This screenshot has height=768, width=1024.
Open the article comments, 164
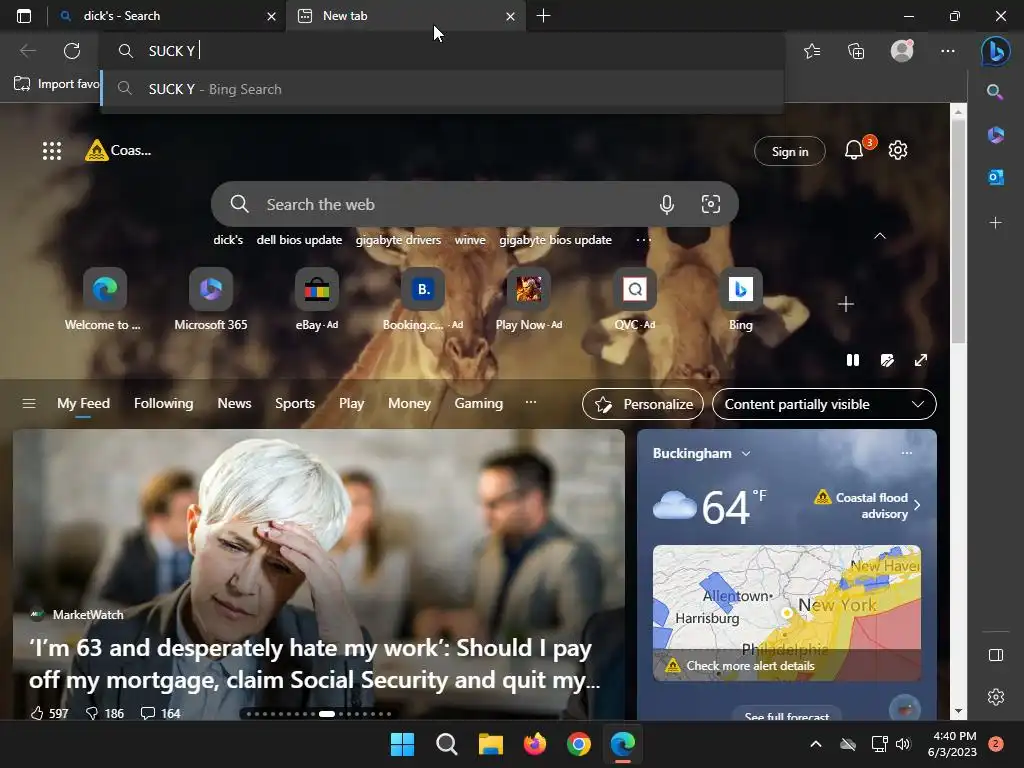(x=161, y=713)
